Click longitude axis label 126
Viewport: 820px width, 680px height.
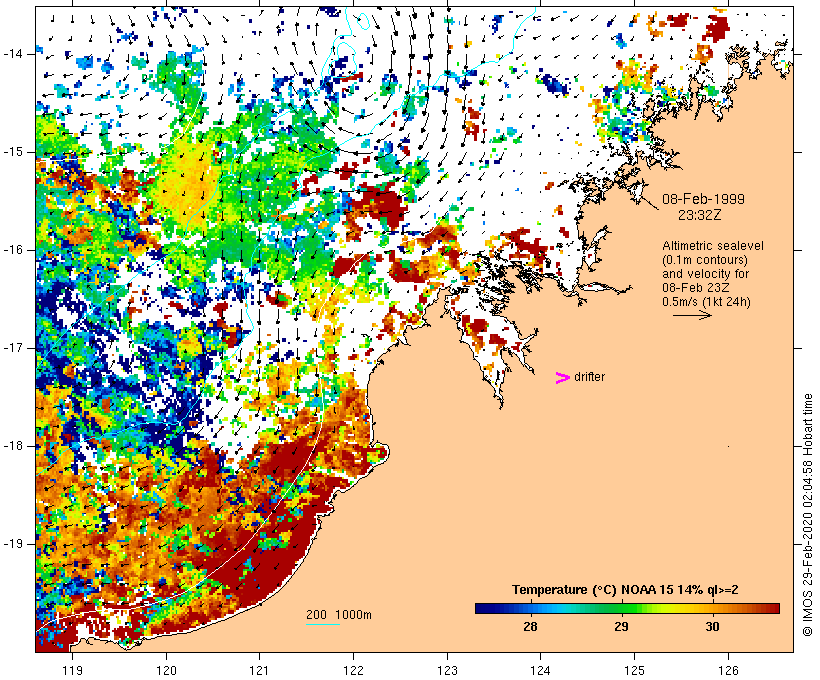[x=728, y=670]
